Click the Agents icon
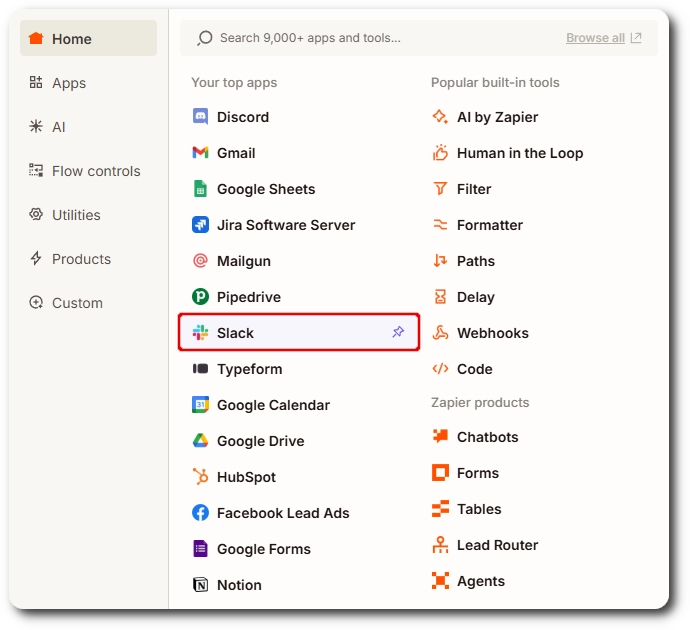690x630 pixels. tap(440, 581)
